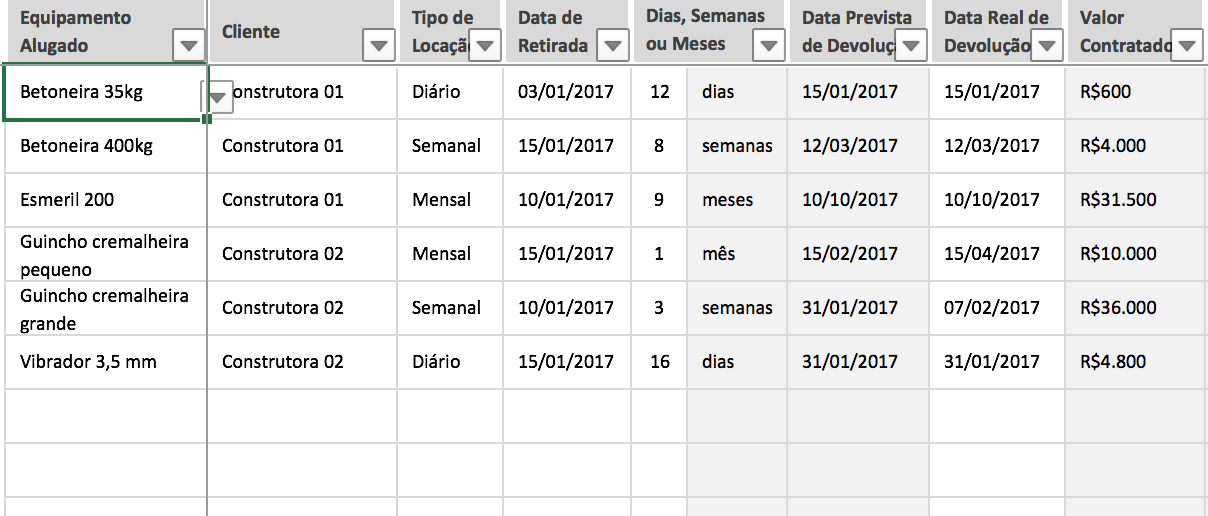Expand the Dias, Semanas ou Meses filter
This screenshot has width=1208, height=516.
pyautogui.click(x=768, y=45)
